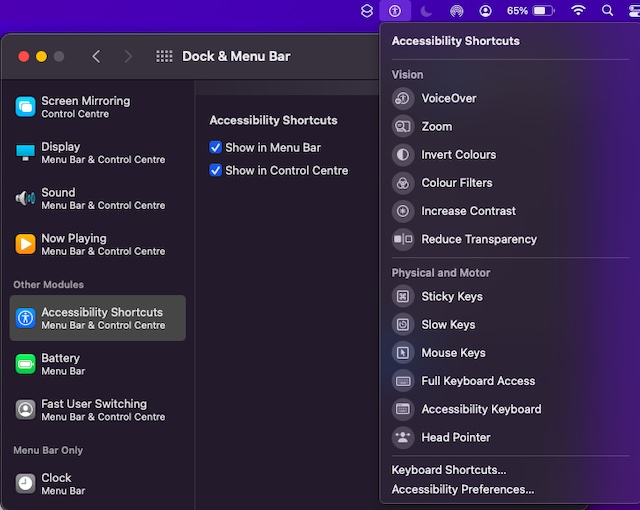
Task: Open the battery status menu
Action: [x=543, y=11]
